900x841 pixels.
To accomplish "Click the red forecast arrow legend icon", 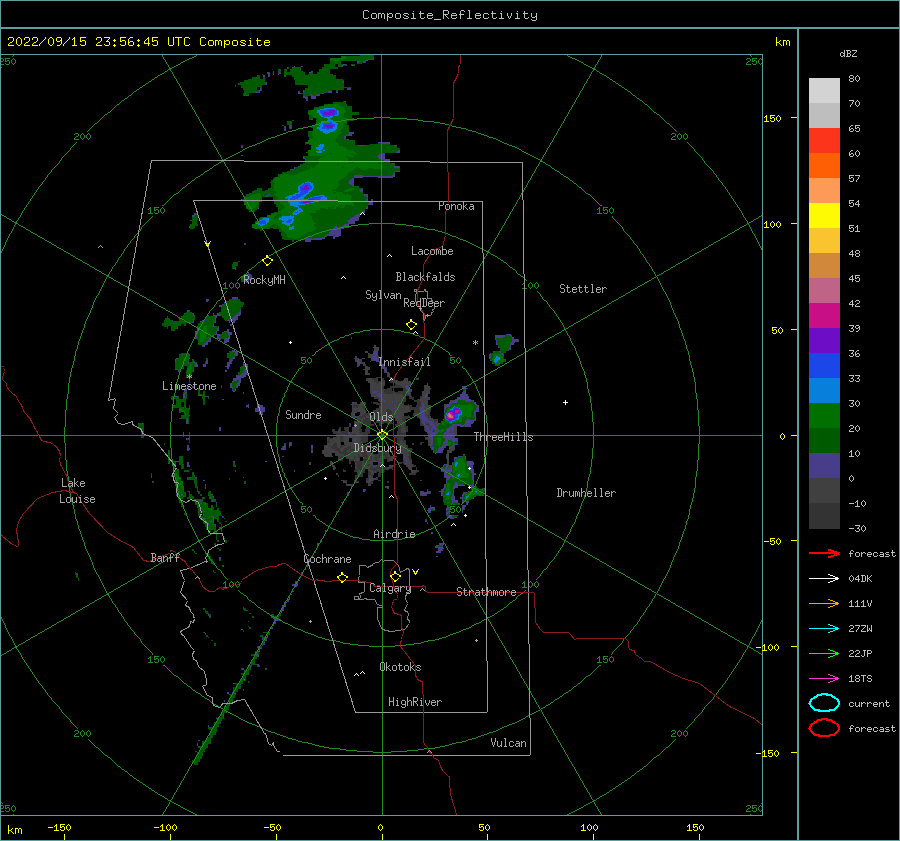I will click(x=824, y=553).
